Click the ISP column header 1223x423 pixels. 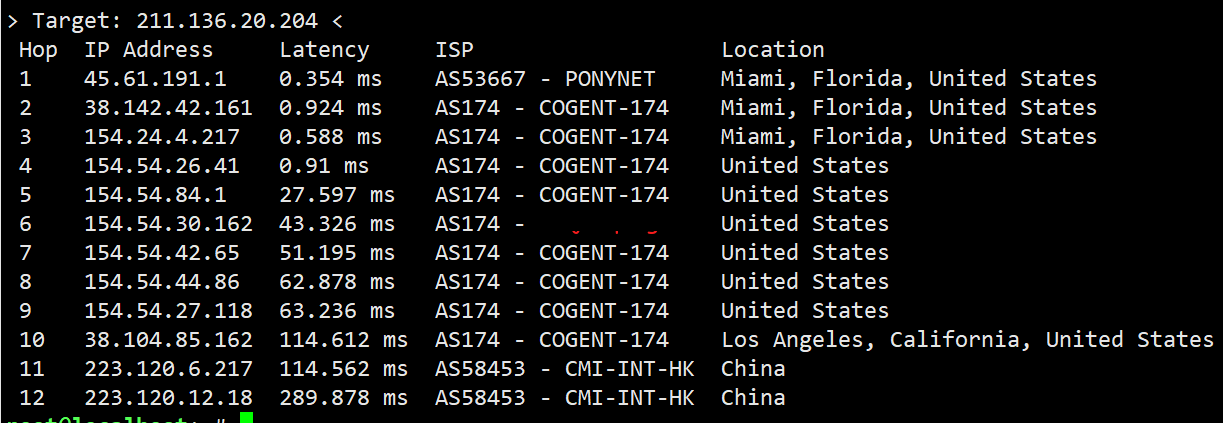pos(454,49)
